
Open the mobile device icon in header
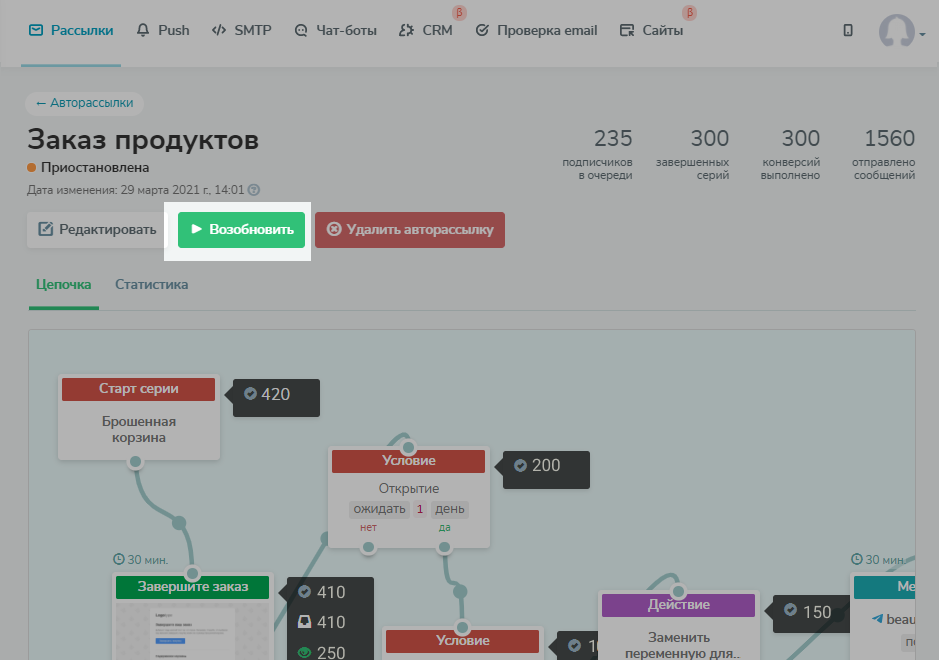[848, 30]
